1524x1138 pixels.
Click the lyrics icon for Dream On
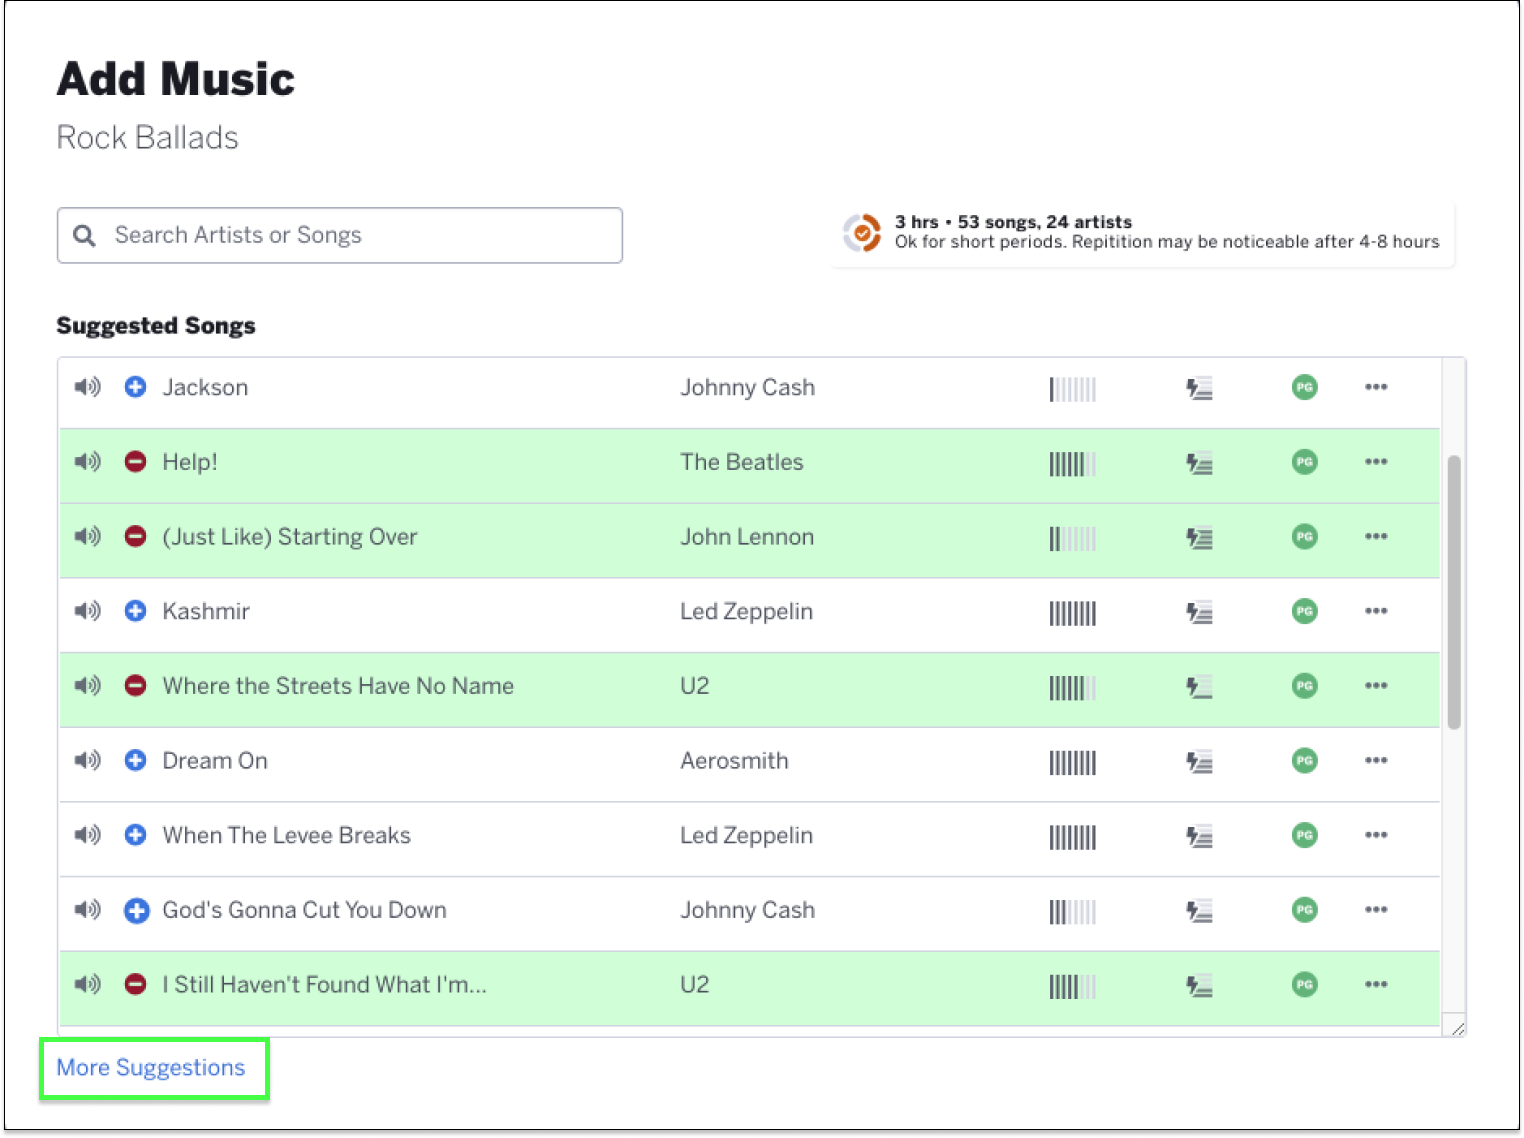(x=1199, y=761)
